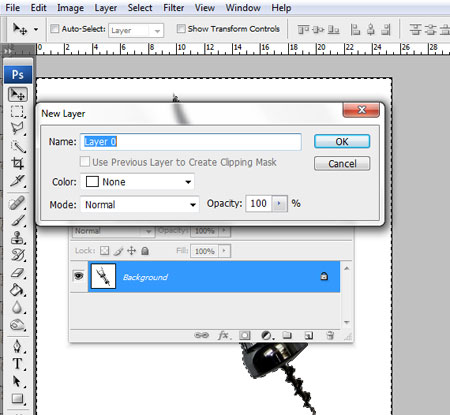Screen dimensions: 450x415
Task: Select the Sponge tool
Action: [x=17, y=324]
